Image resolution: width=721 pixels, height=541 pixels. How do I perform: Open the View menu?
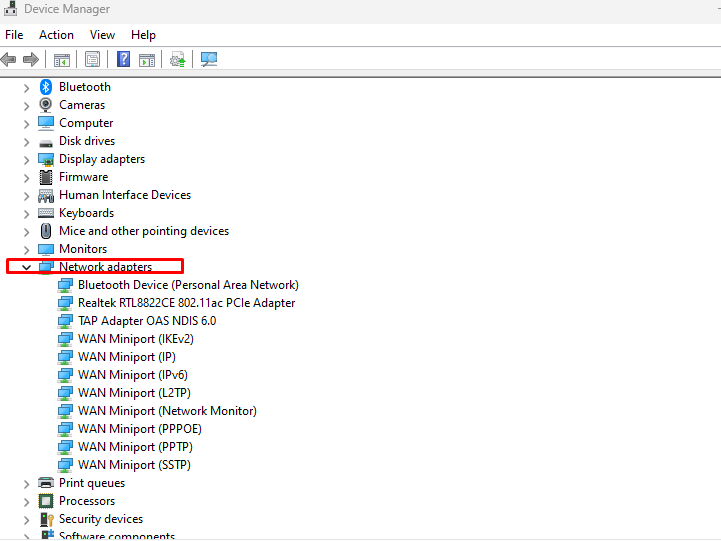pos(102,35)
